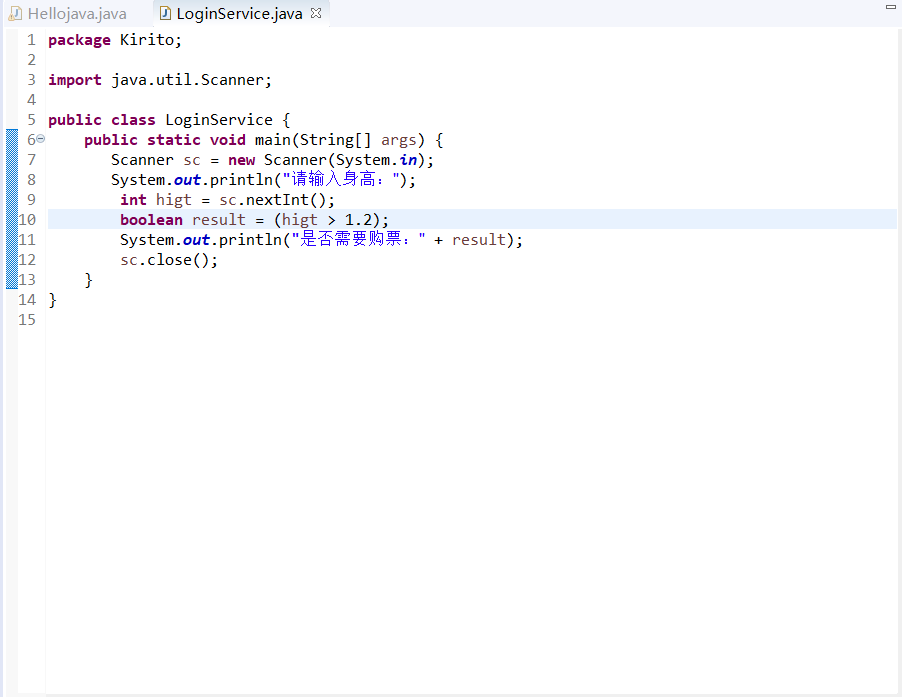The image size is (902, 697).
Task: Click 'sc.nextInt()' on line 9
Action: point(272,200)
